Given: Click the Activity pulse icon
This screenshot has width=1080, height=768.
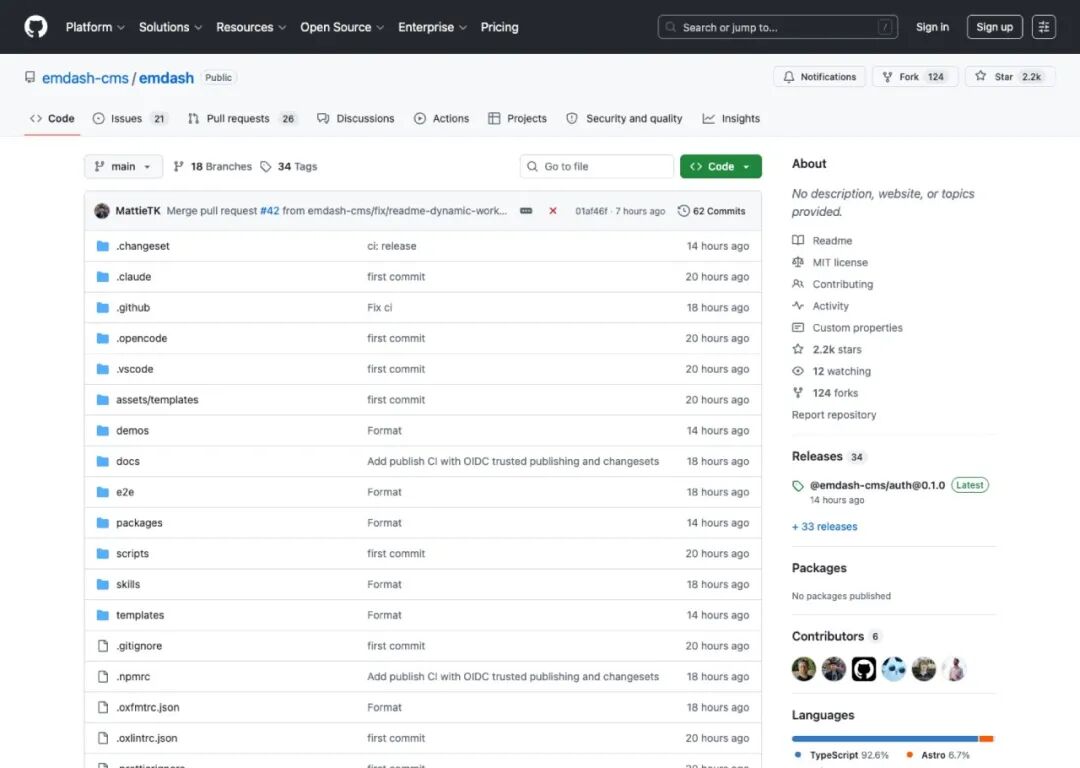Looking at the screenshot, I should (798, 306).
